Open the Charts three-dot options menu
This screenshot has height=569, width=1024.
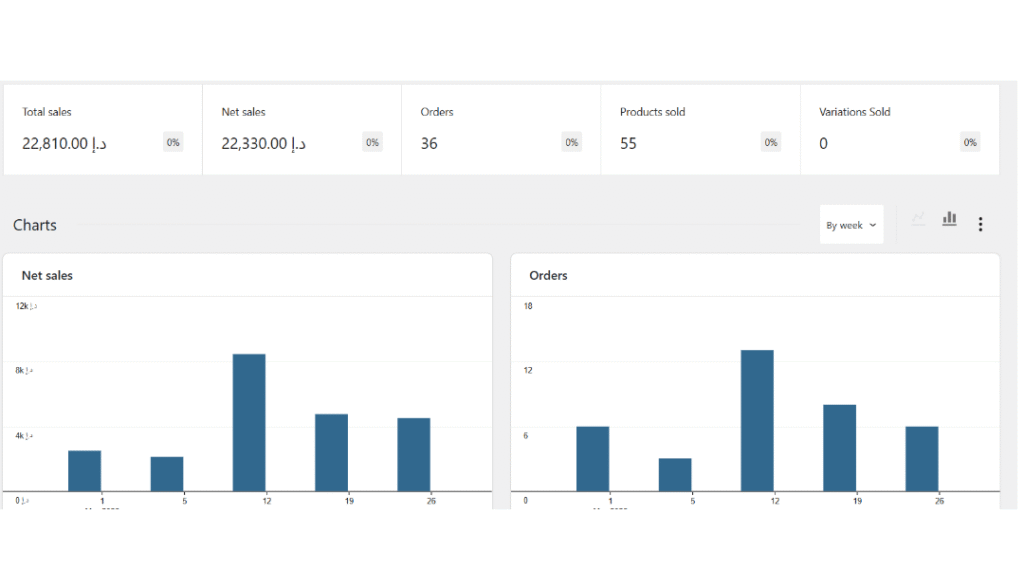pyautogui.click(x=980, y=224)
